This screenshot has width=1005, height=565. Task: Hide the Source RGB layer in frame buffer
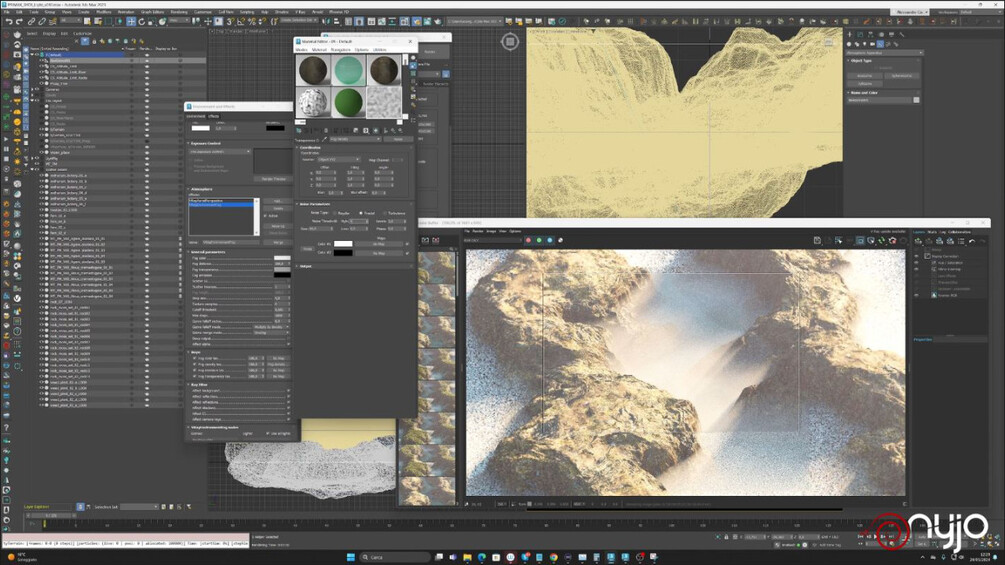point(917,295)
